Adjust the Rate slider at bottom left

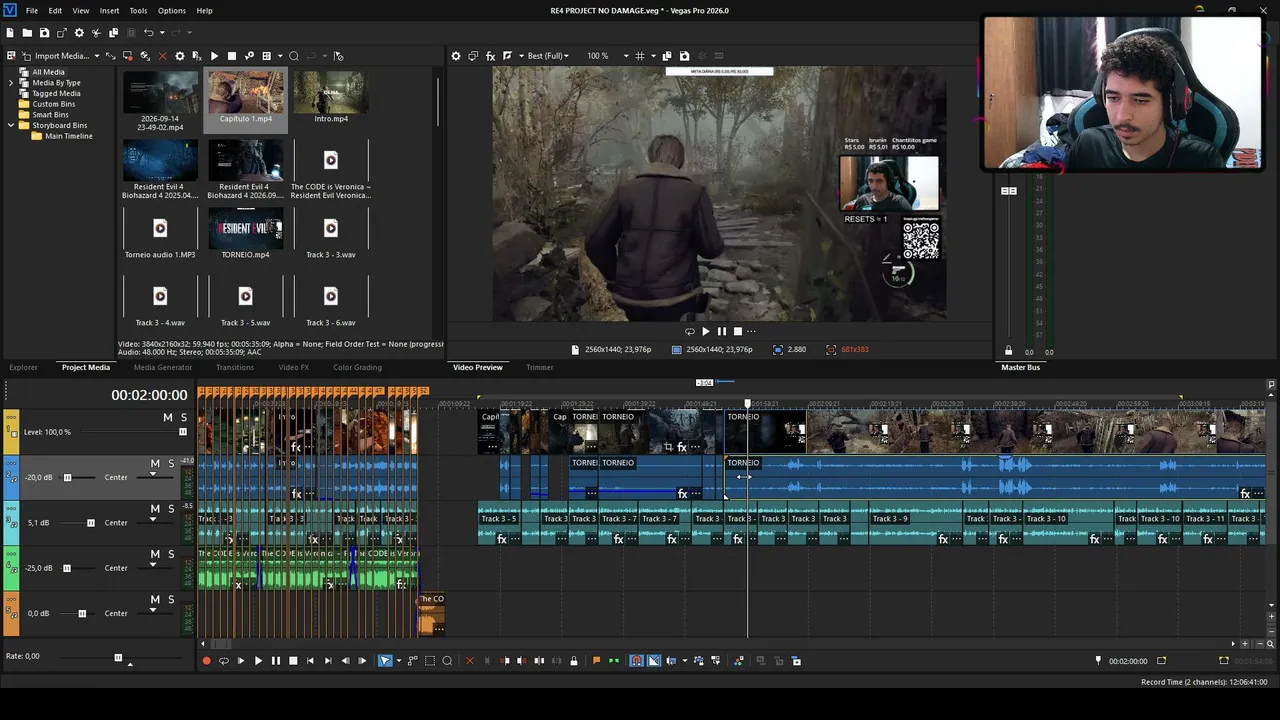click(118, 657)
